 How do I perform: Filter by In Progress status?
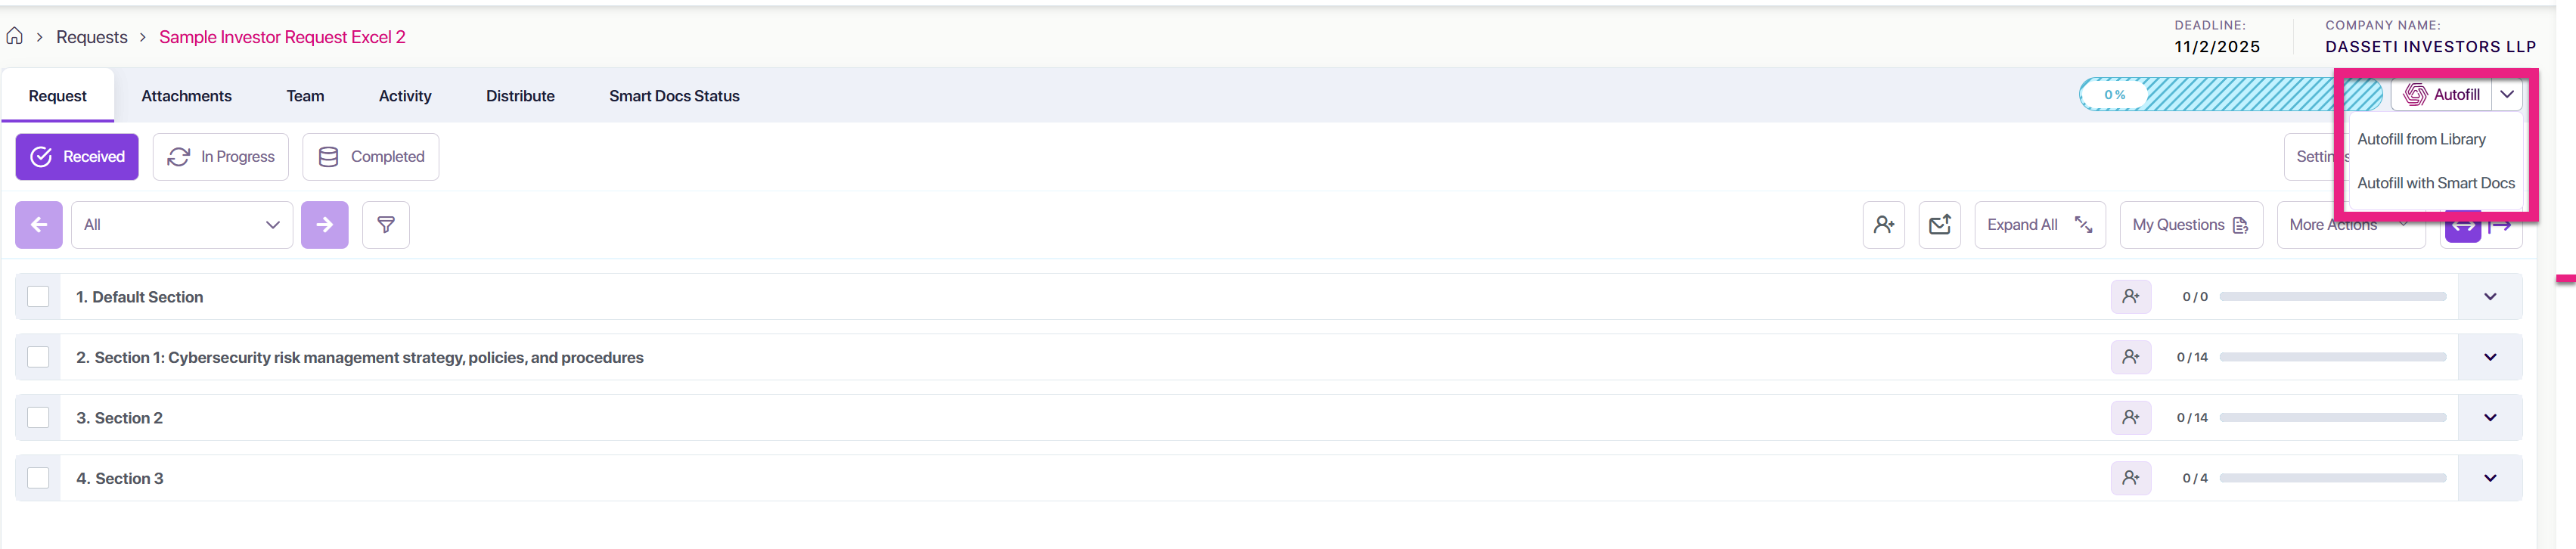coord(221,156)
